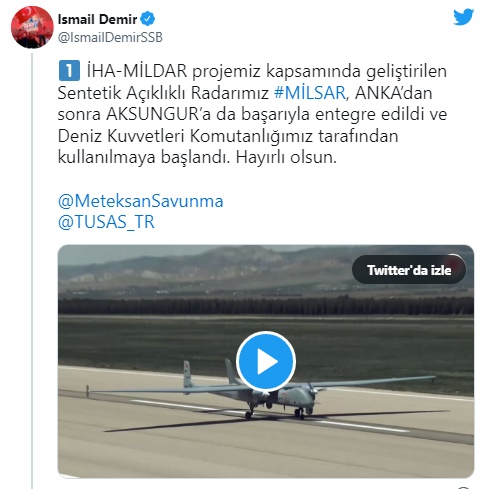
Task: Click the Sentetik Açıklıklı Radarımız text
Action: click(x=163, y=93)
